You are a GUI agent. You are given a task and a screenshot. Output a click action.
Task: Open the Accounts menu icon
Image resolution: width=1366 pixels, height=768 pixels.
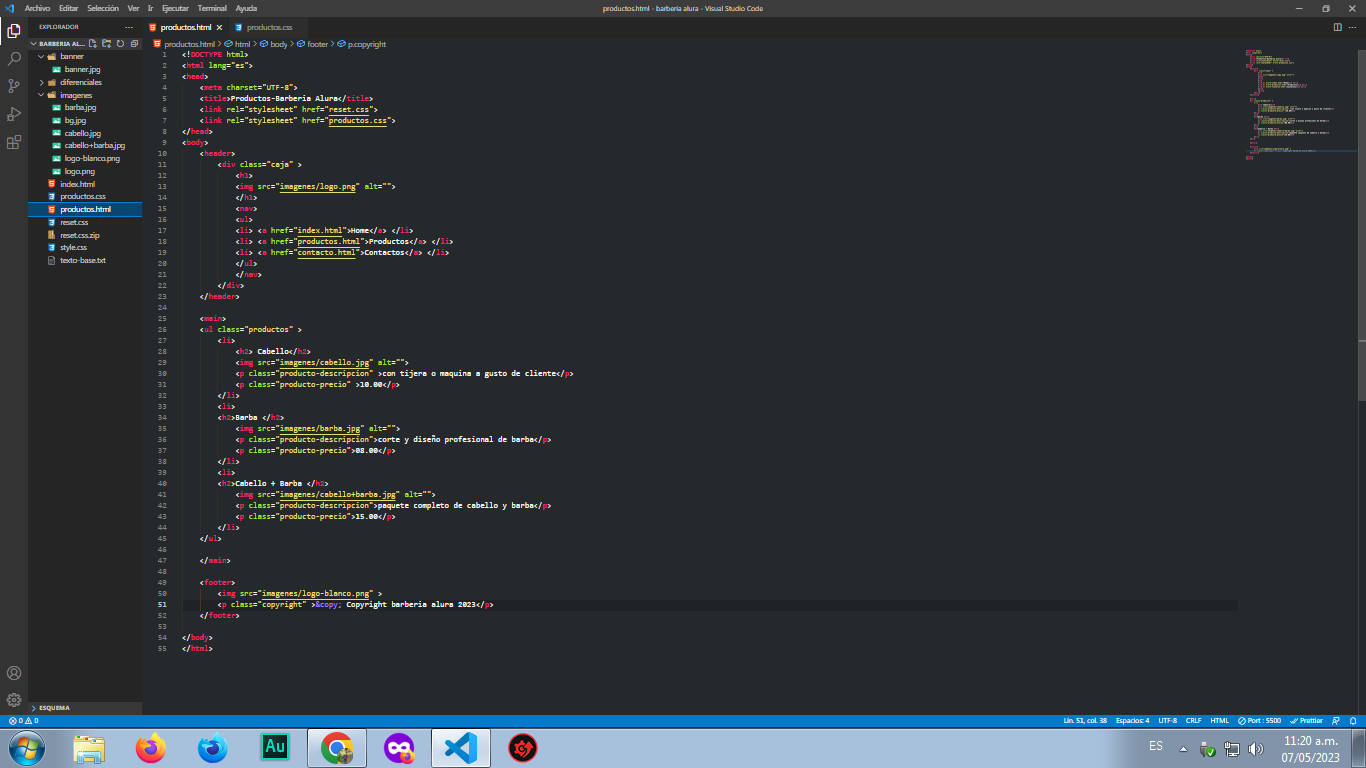coord(14,673)
